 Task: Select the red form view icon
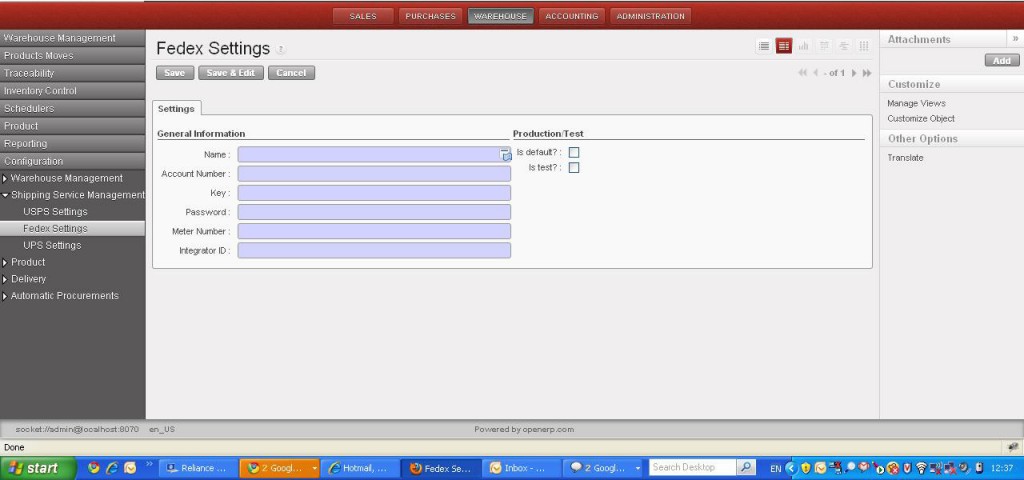784,46
